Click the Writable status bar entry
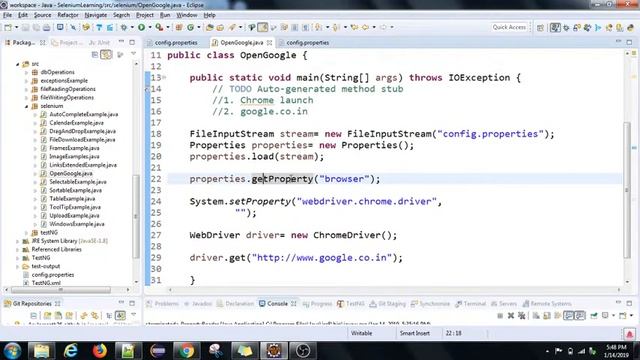The image size is (640, 360). [362, 333]
